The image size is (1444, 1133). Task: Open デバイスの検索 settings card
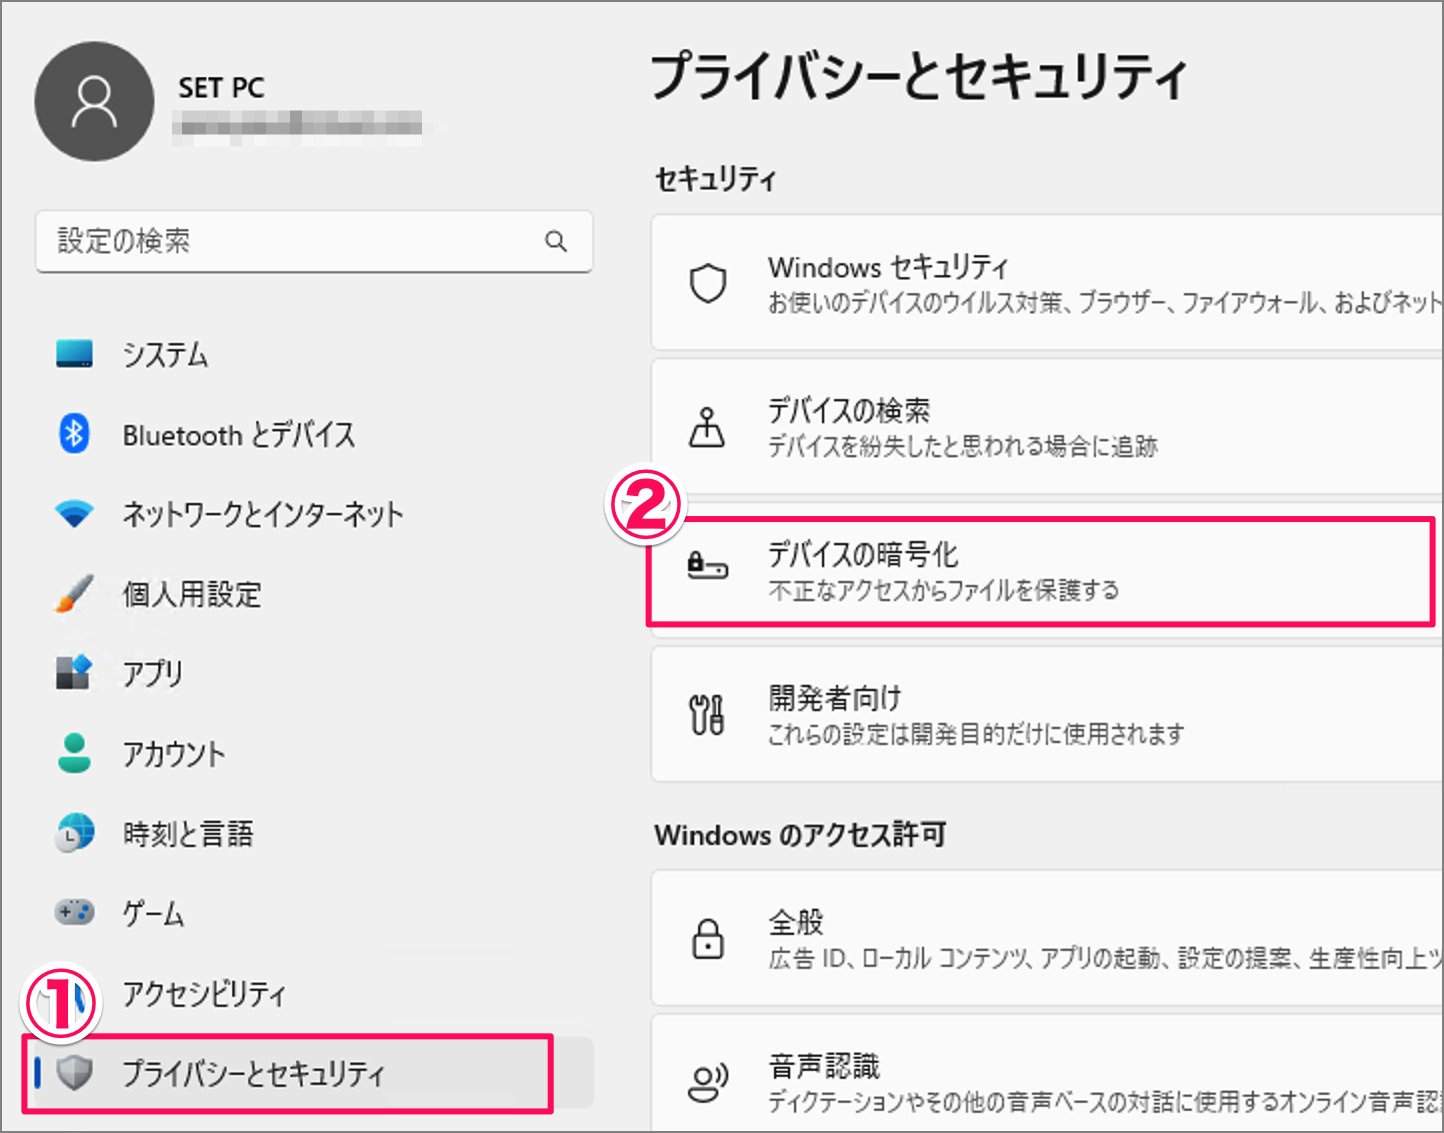tap(1045, 427)
